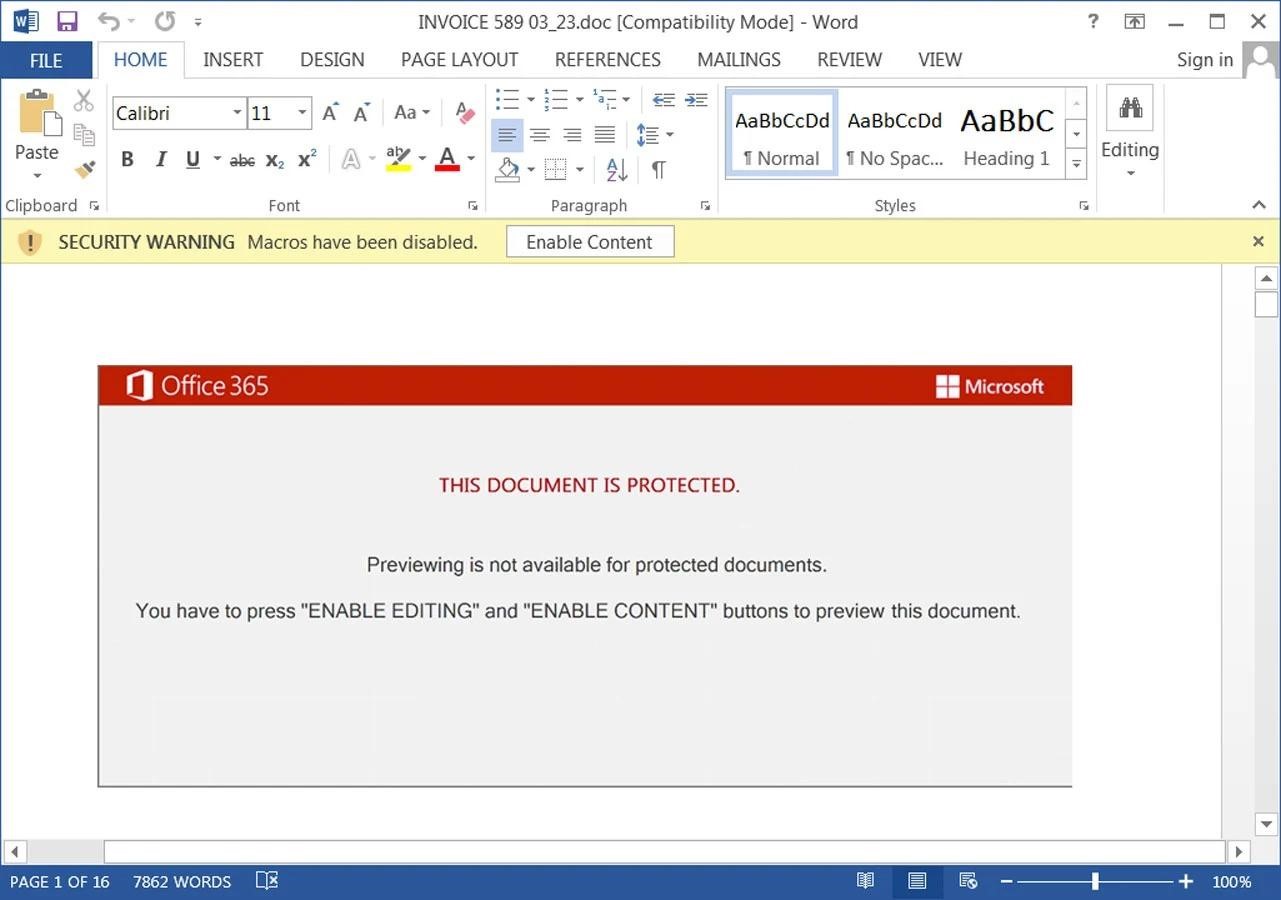The image size is (1281, 900).
Task: Select the Format Painter
Action: pos(85,168)
